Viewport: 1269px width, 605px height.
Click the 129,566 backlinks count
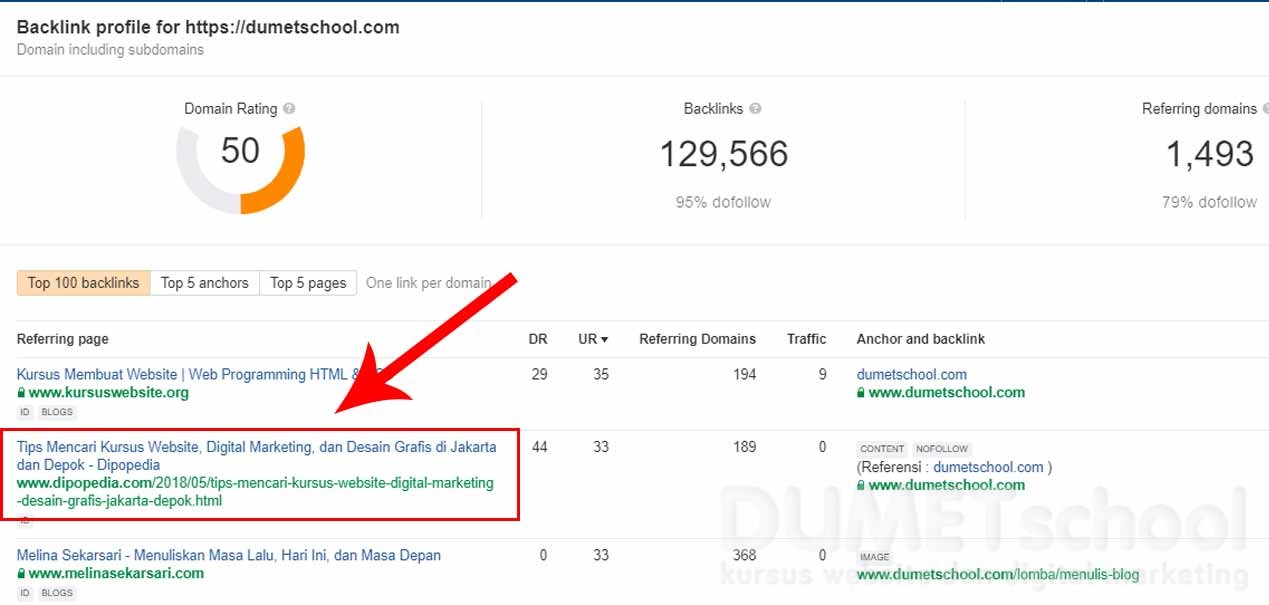tap(724, 154)
